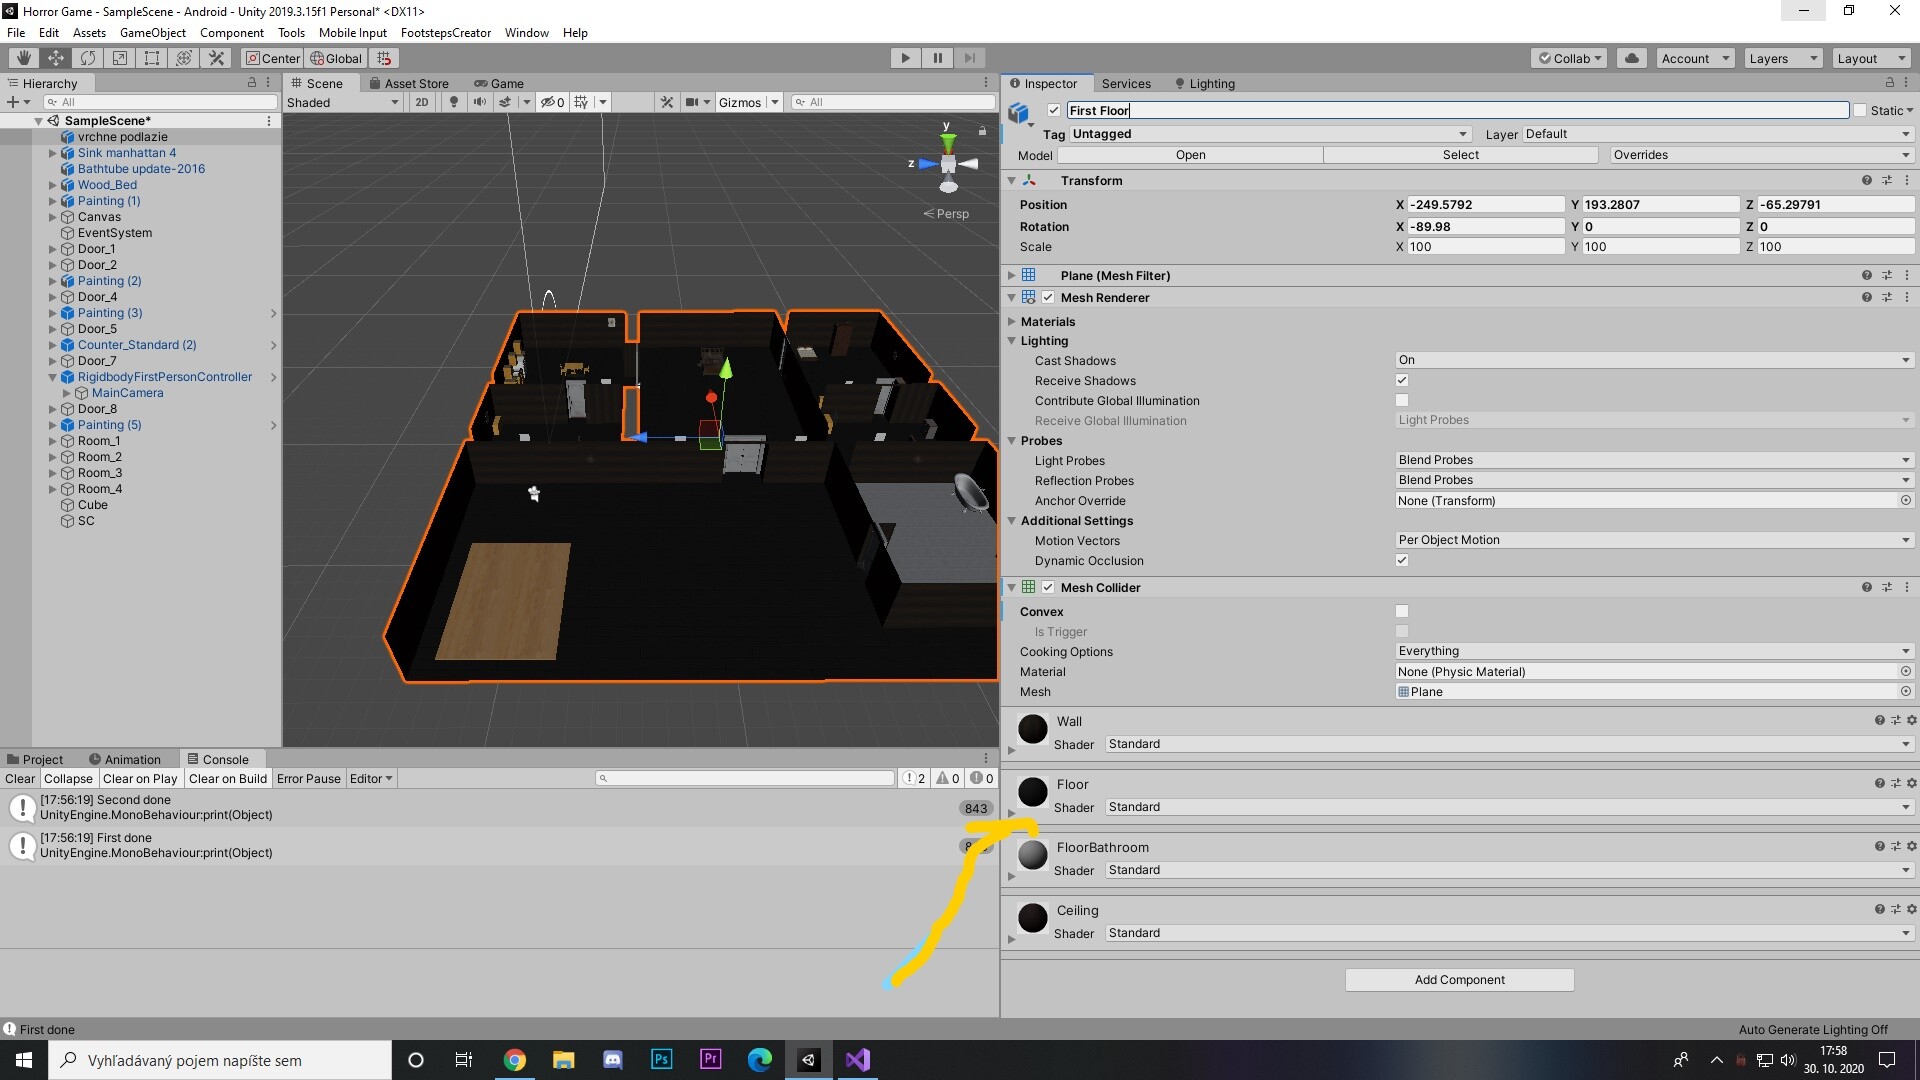Click the Wall material preview sphere
The height and width of the screenshot is (1080, 1920).
pos(1032,729)
